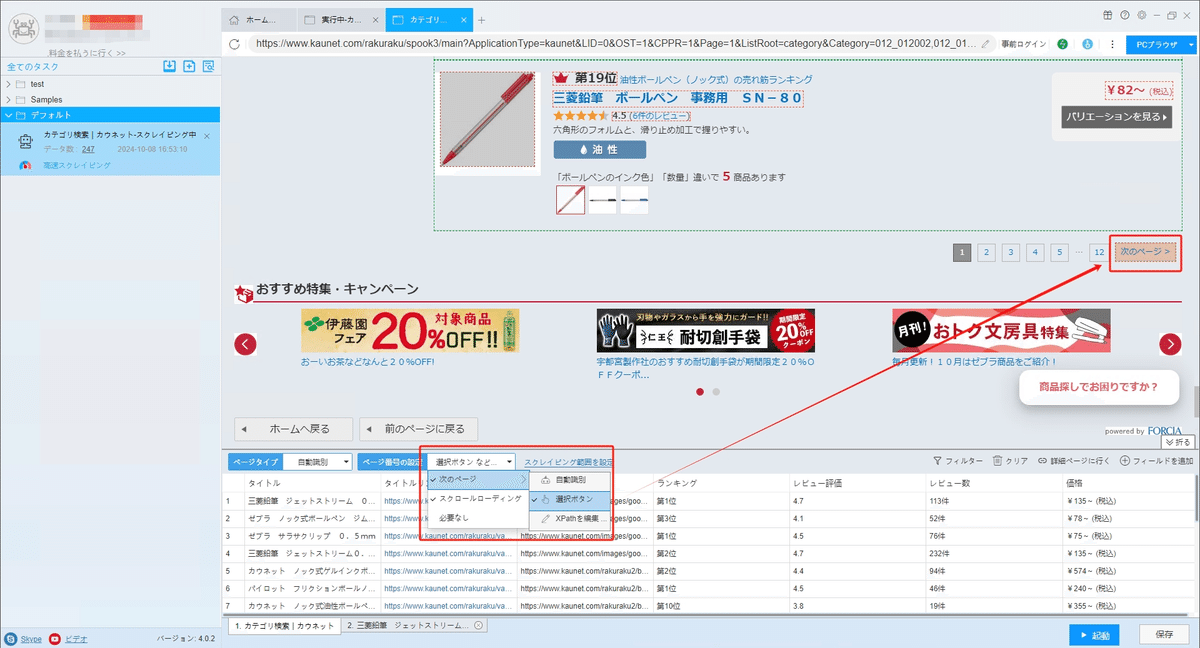1200x648 pixels.
Task: Close the running task カテゴリ検索 entry
Action: (207, 135)
